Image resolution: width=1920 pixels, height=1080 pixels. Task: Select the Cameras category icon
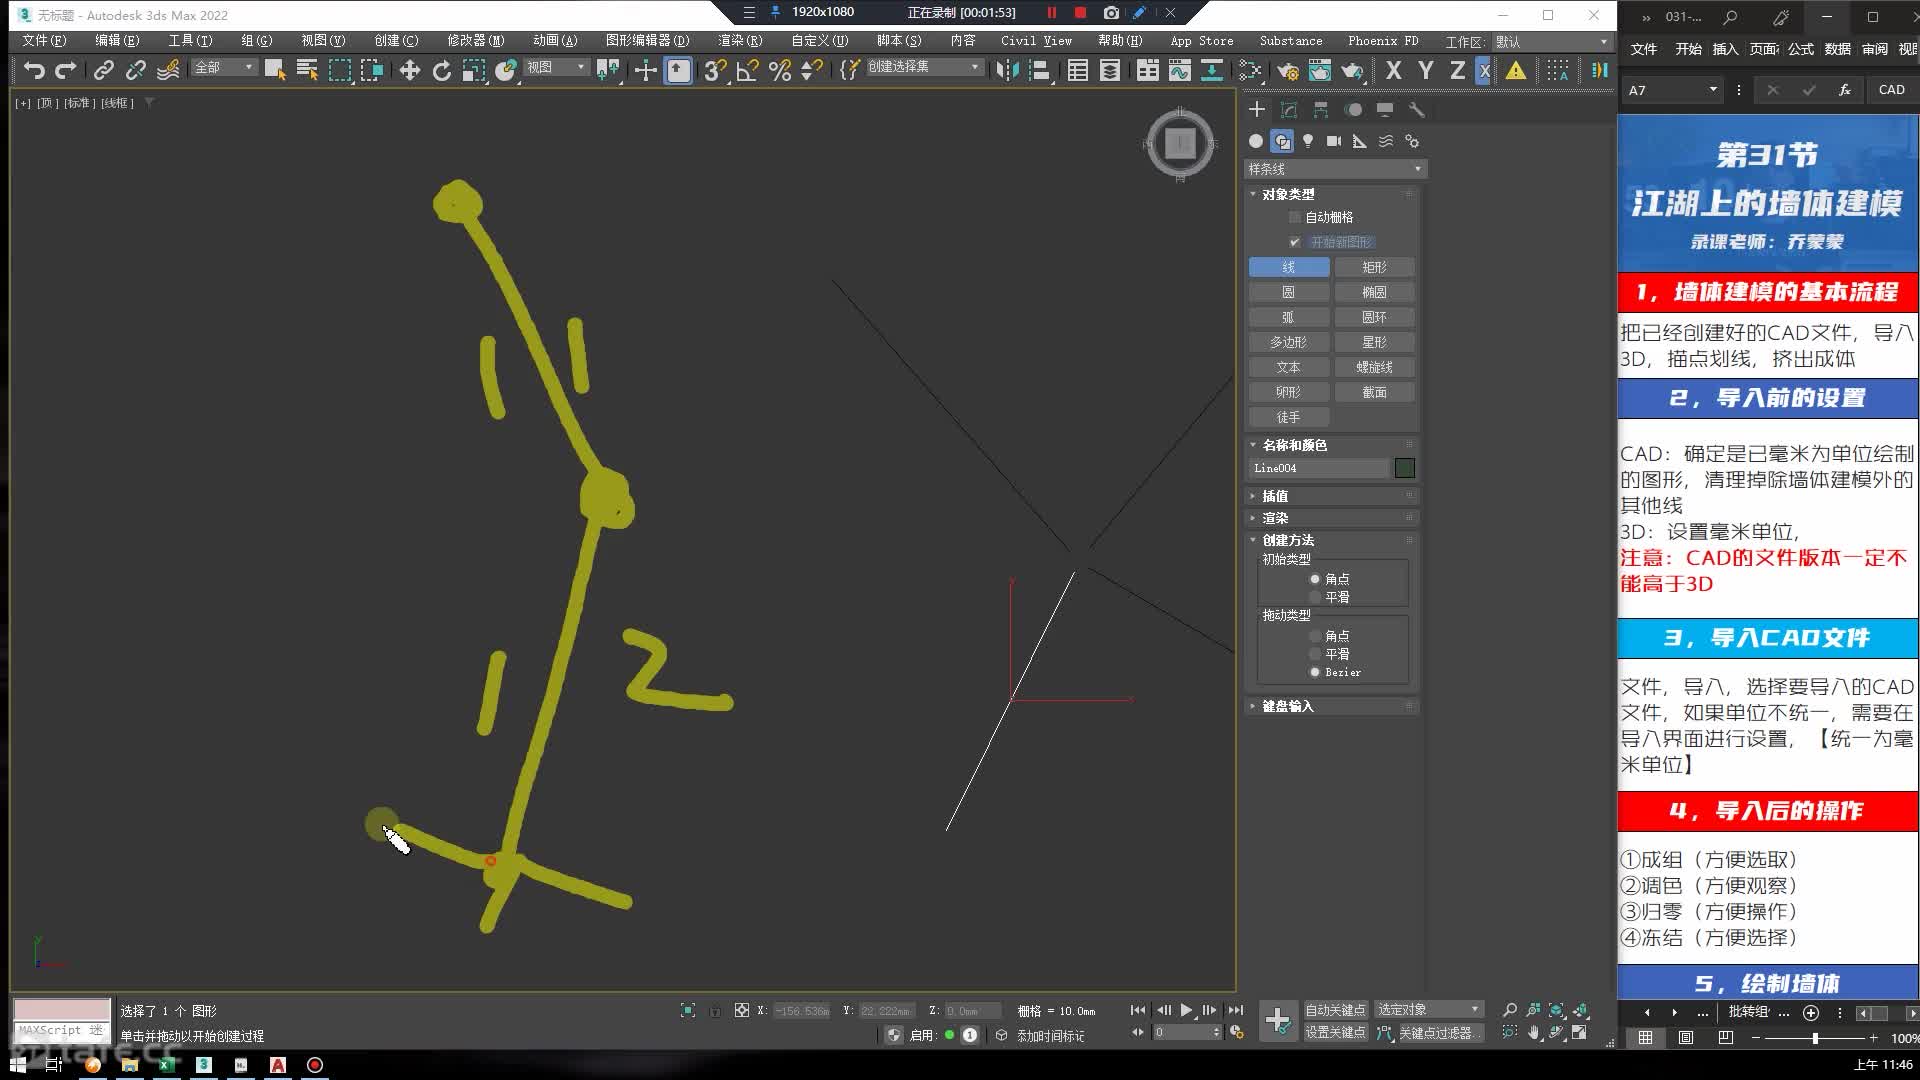tap(1334, 141)
